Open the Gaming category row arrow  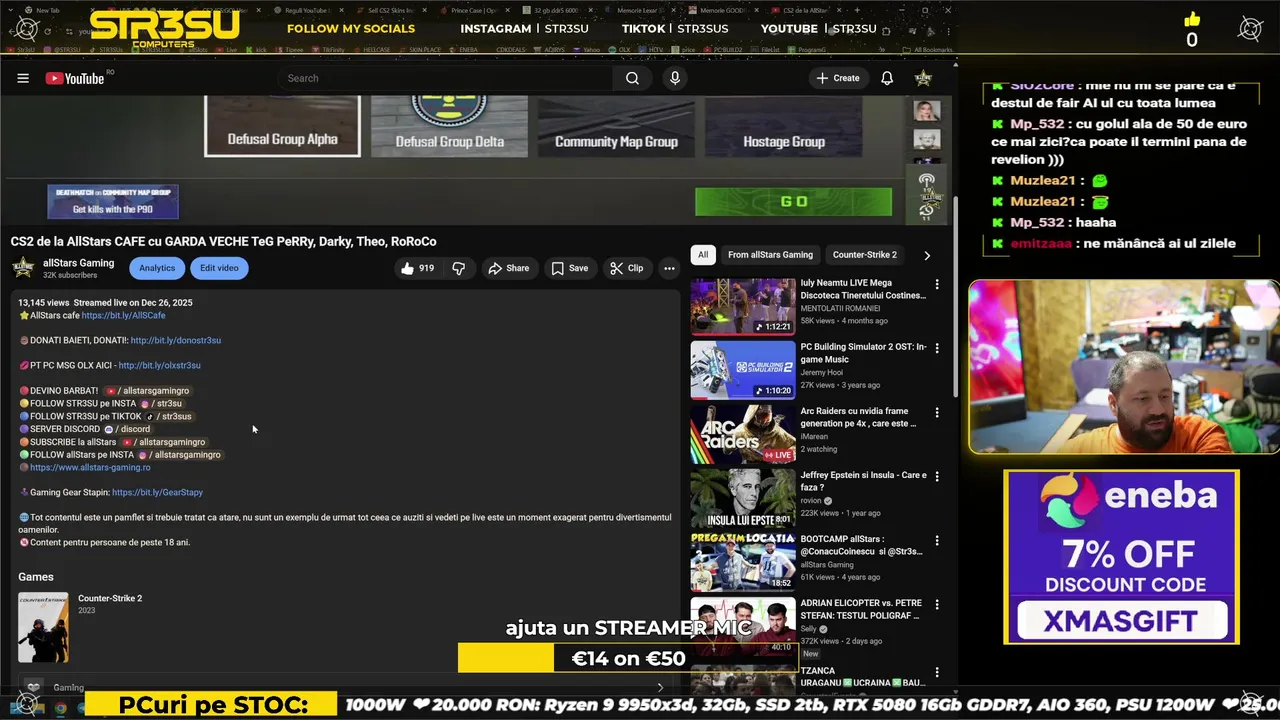[660, 687]
